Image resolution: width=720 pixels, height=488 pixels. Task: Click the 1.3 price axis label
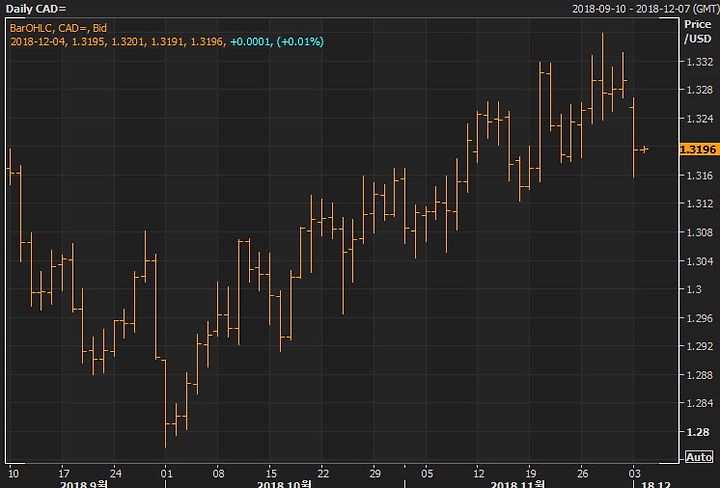coord(694,289)
